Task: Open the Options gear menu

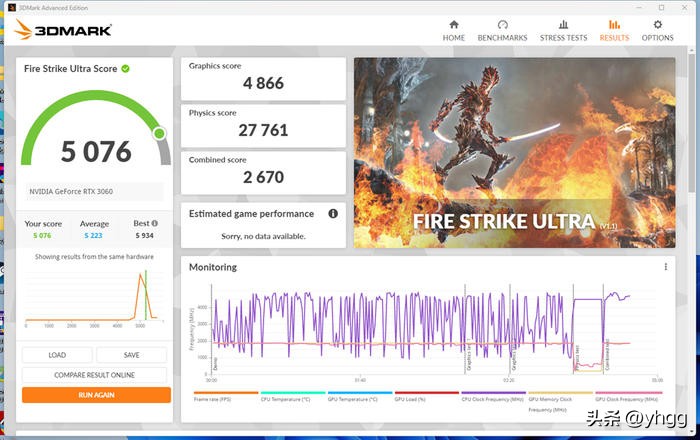Action: [x=657, y=30]
